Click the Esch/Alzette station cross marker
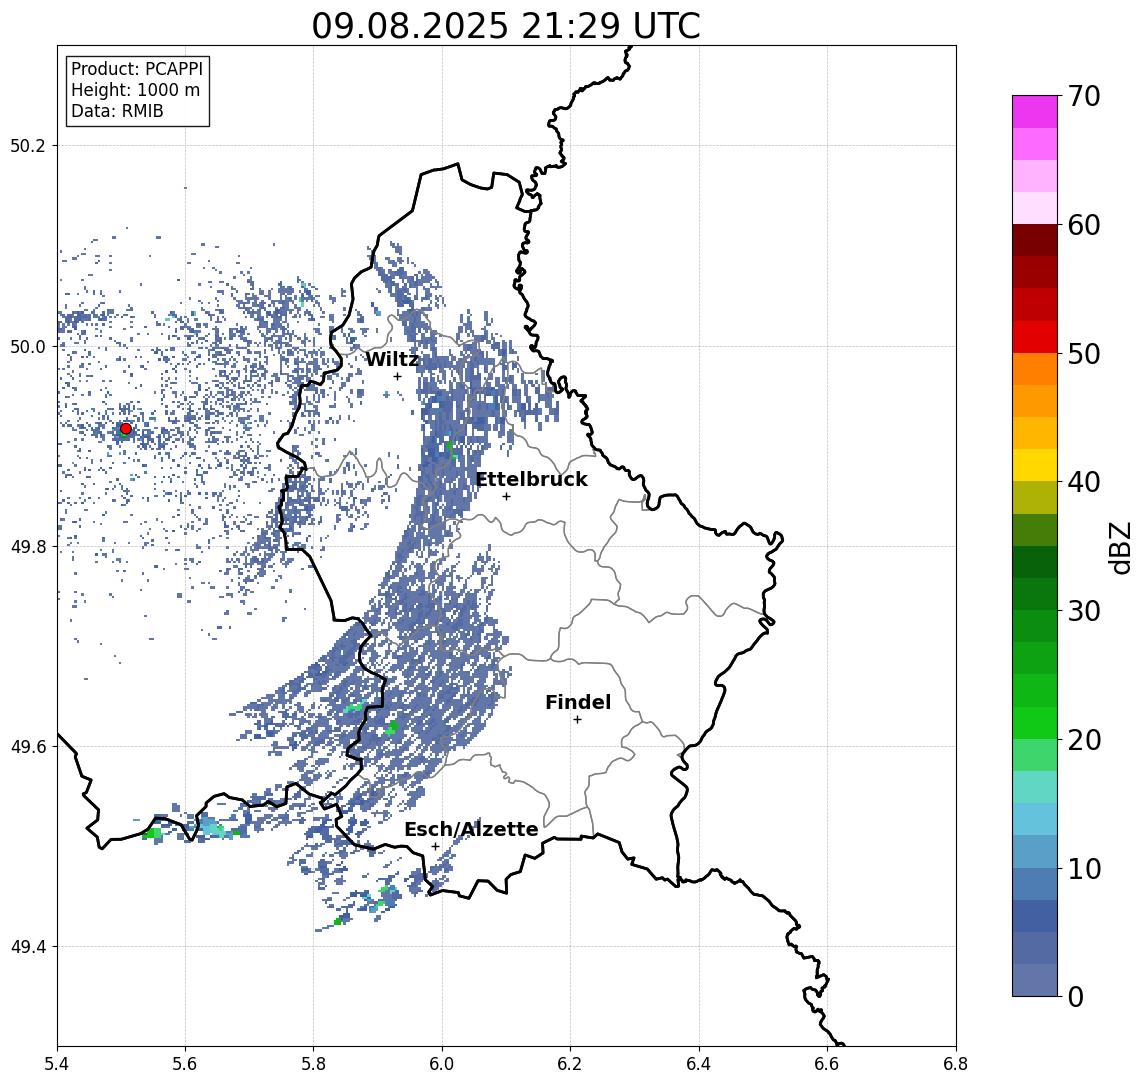Viewport: 1145px width, 1084px height. point(435,847)
